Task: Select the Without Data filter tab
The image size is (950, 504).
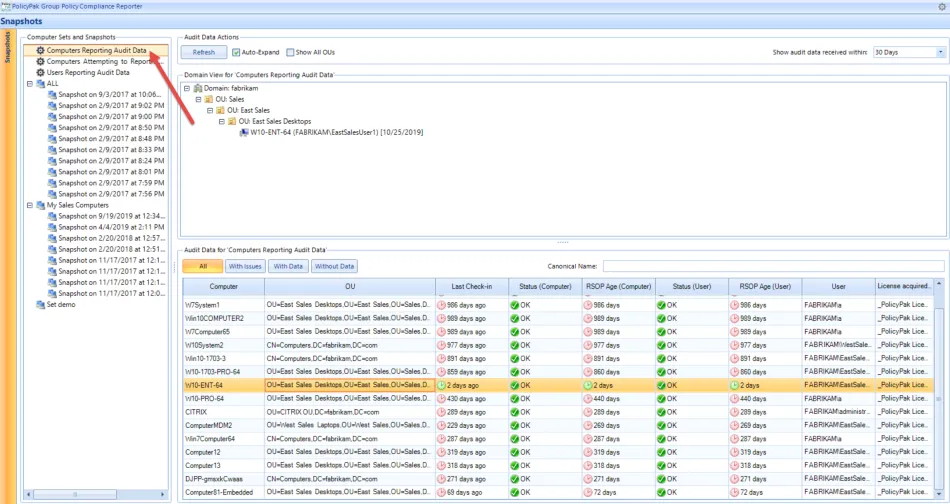Action: [334, 266]
